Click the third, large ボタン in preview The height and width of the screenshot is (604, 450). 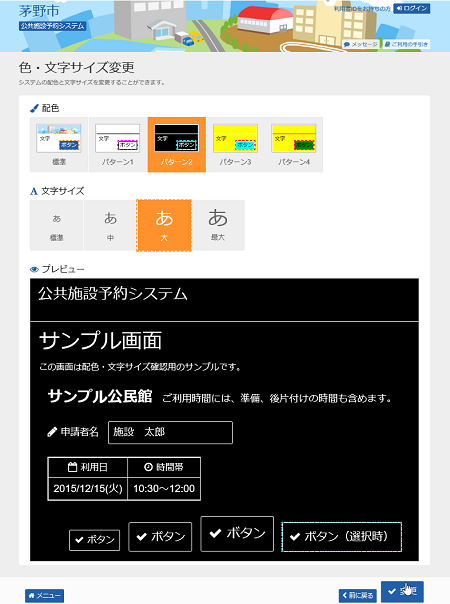point(237,534)
